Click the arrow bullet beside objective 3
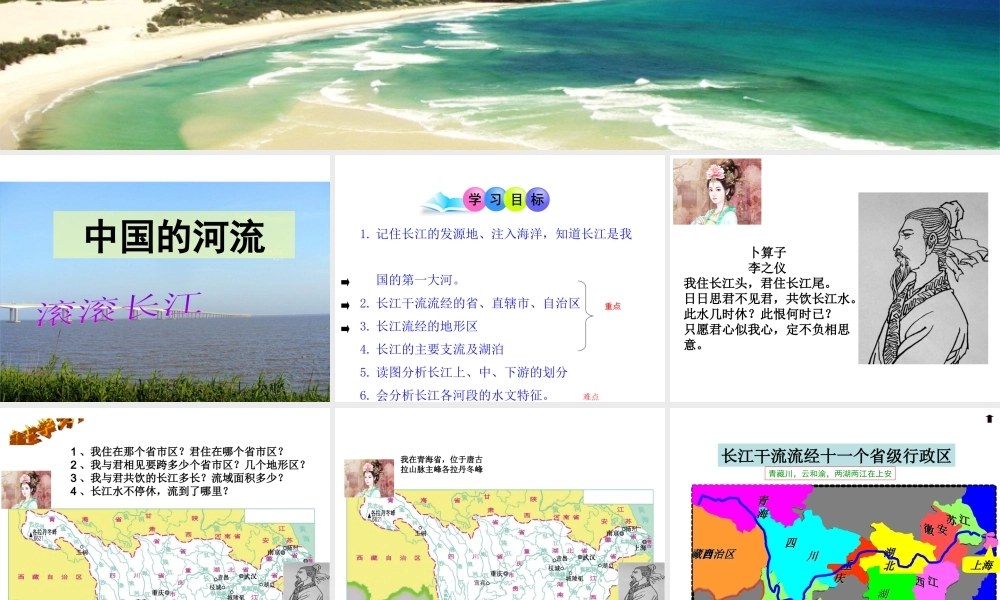 click(x=345, y=328)
